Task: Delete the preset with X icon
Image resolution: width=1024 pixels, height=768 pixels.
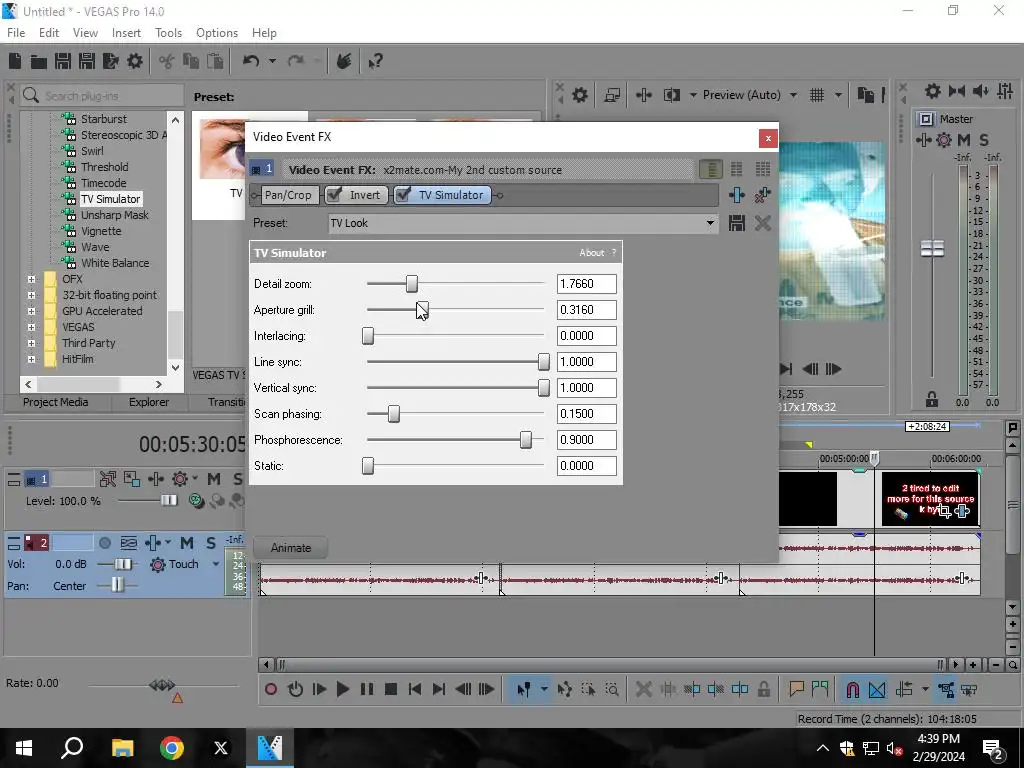Action: pos(762,223)
